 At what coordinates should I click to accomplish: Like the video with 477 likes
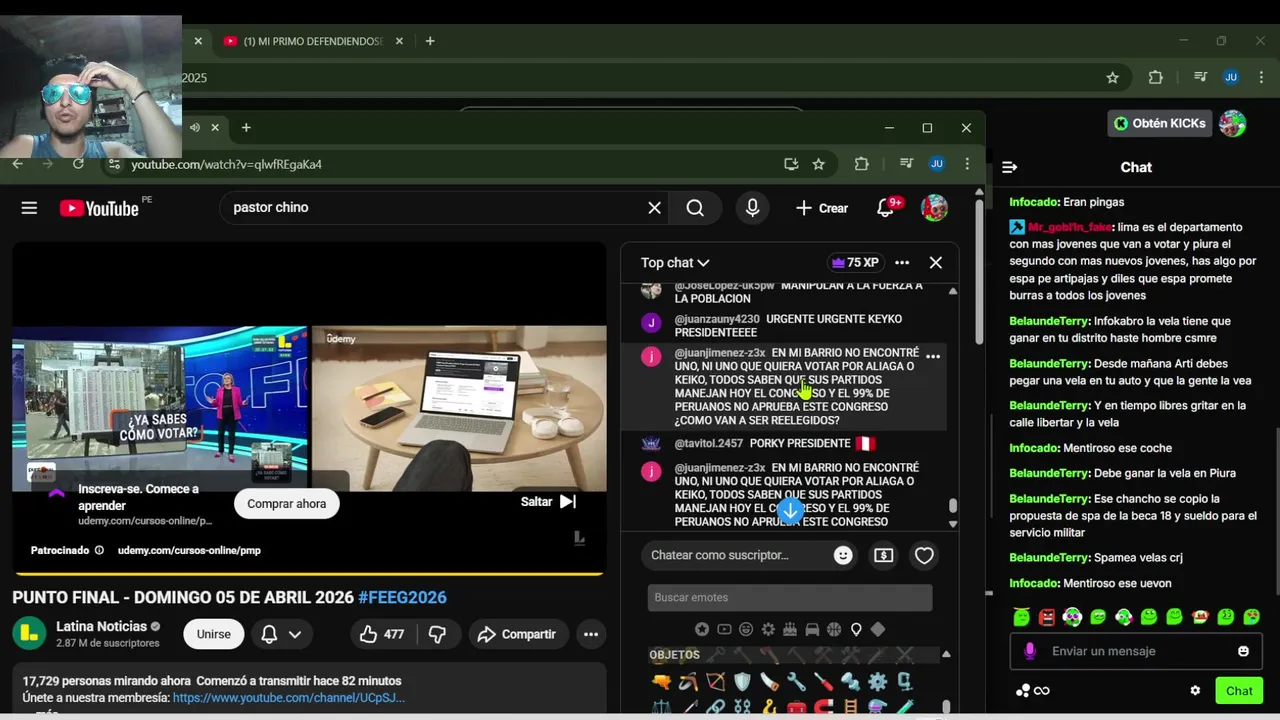(381, 634)
